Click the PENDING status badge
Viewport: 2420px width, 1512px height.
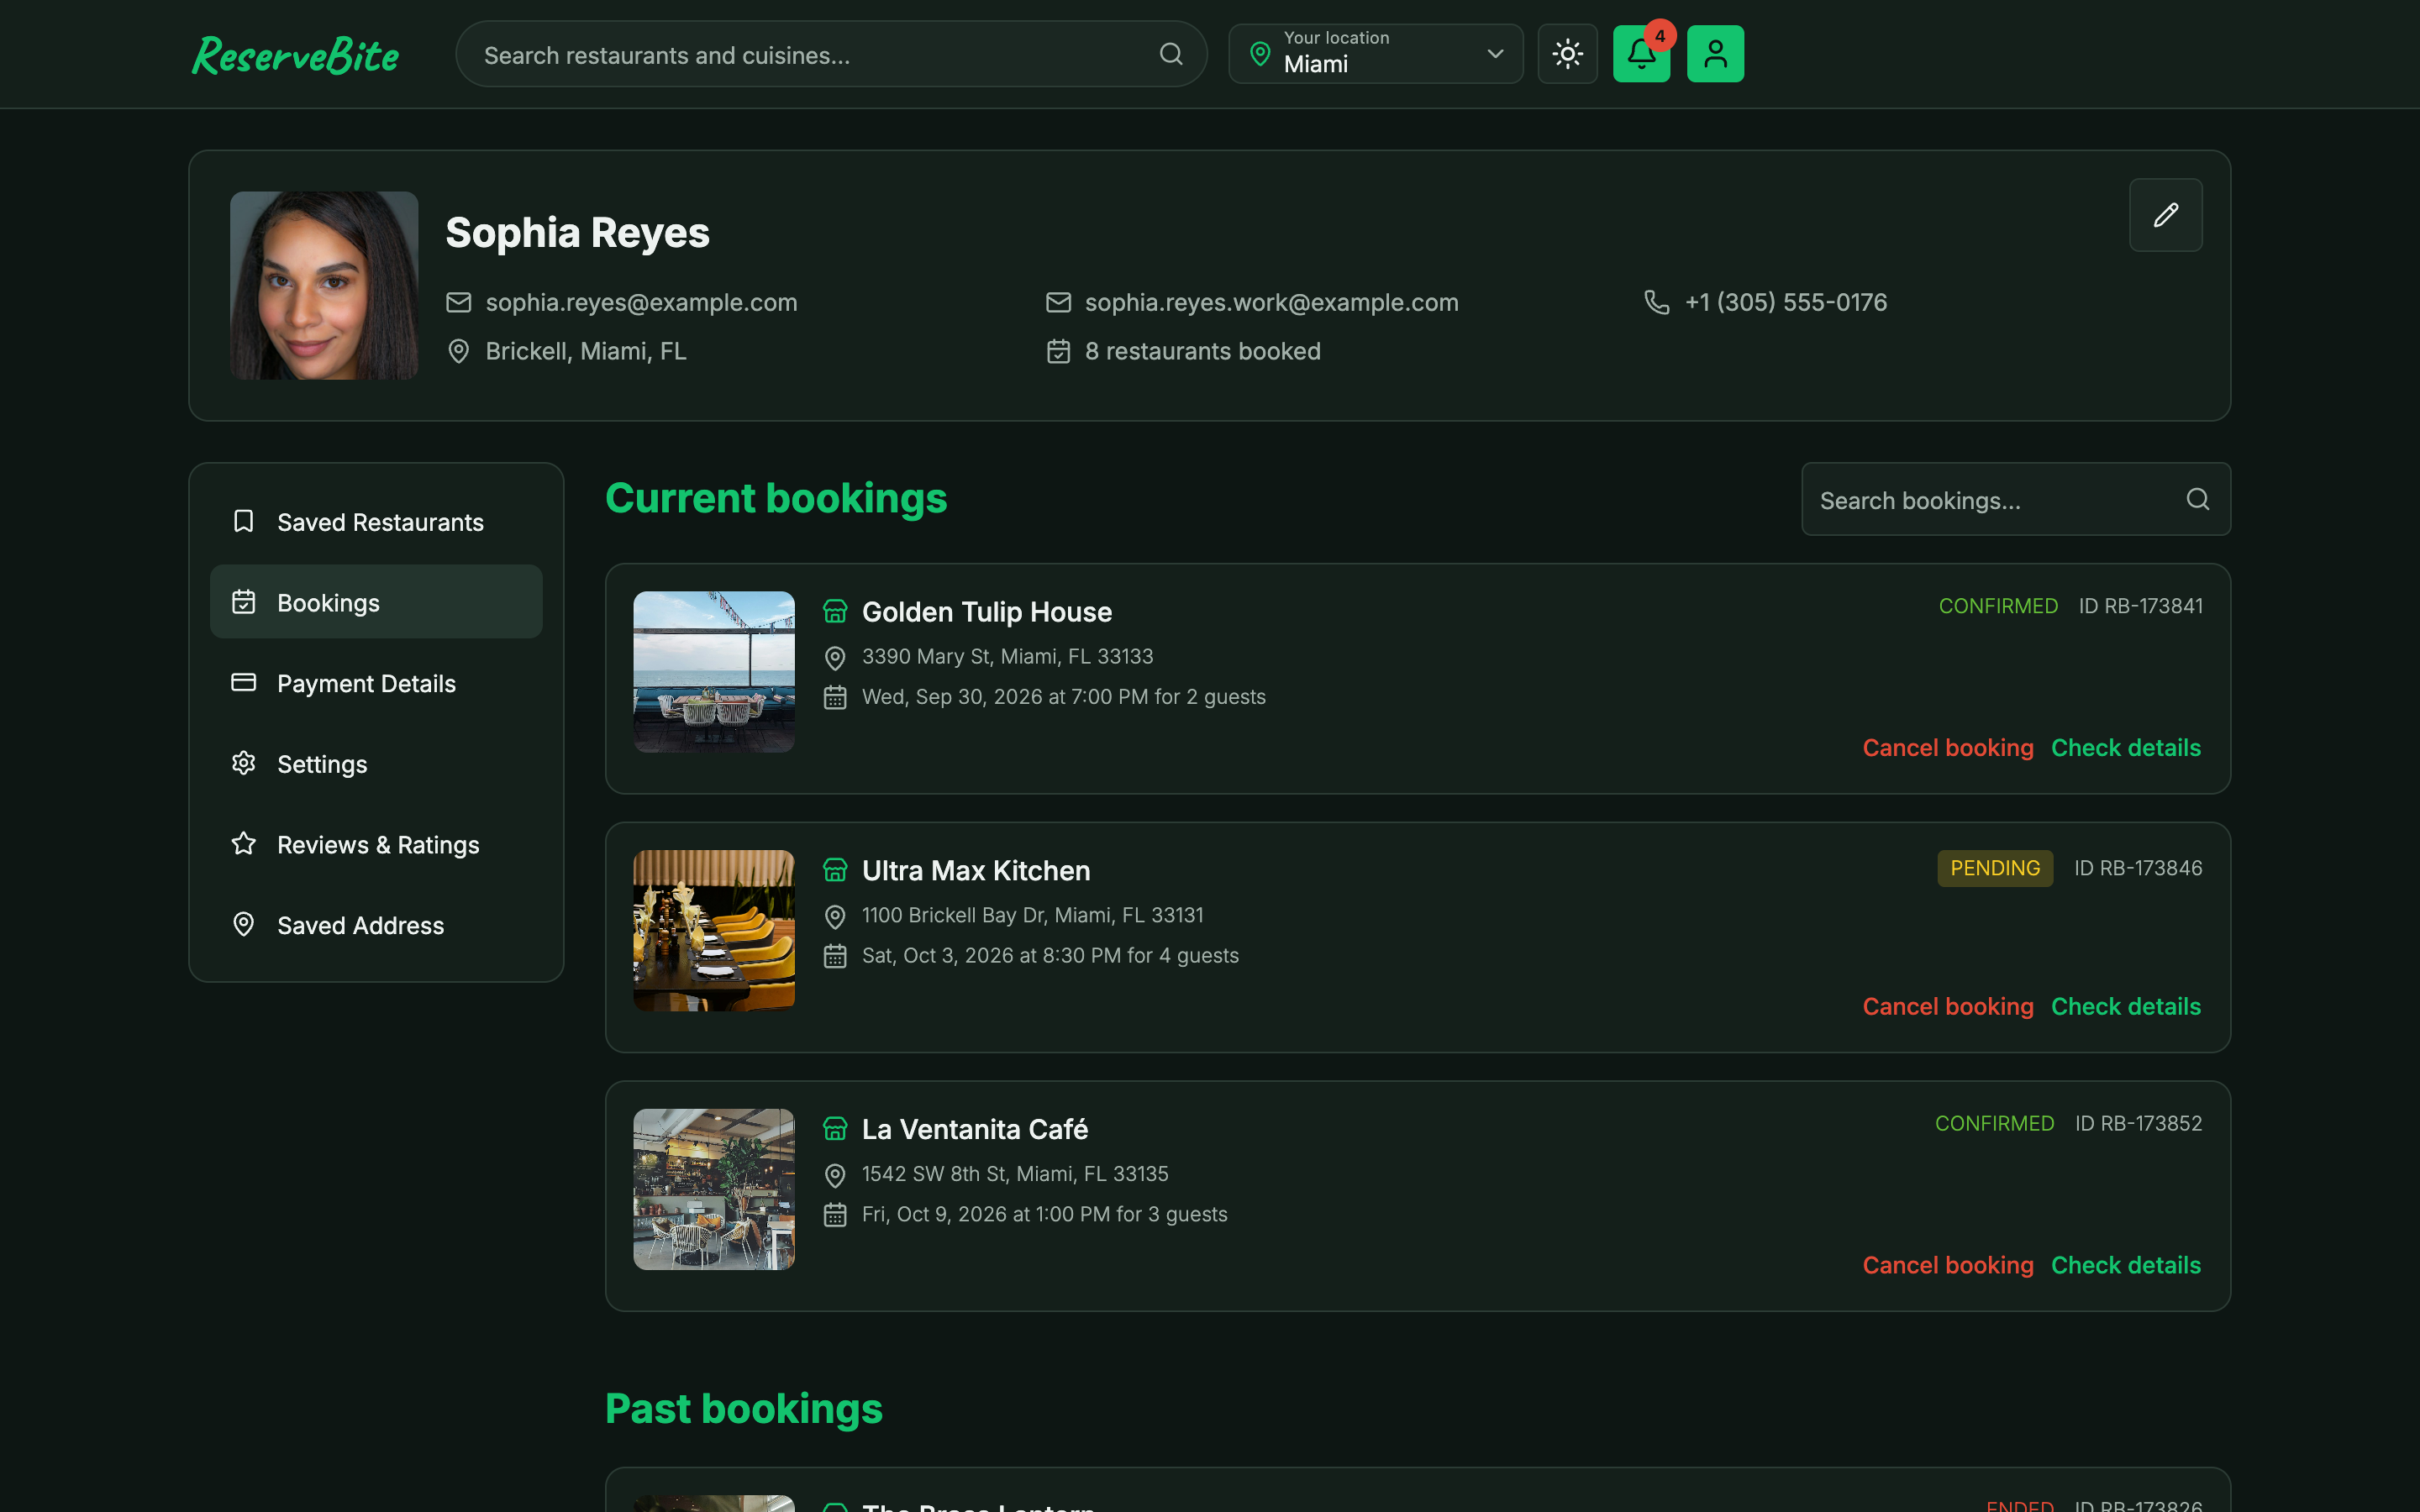(x=1995, y=868)
